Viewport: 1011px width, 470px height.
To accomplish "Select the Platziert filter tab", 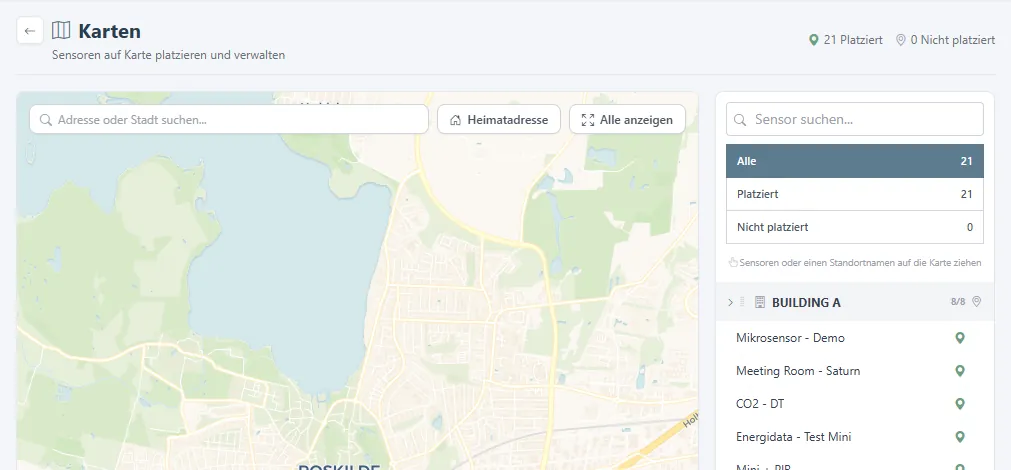I will pos(855,194).
